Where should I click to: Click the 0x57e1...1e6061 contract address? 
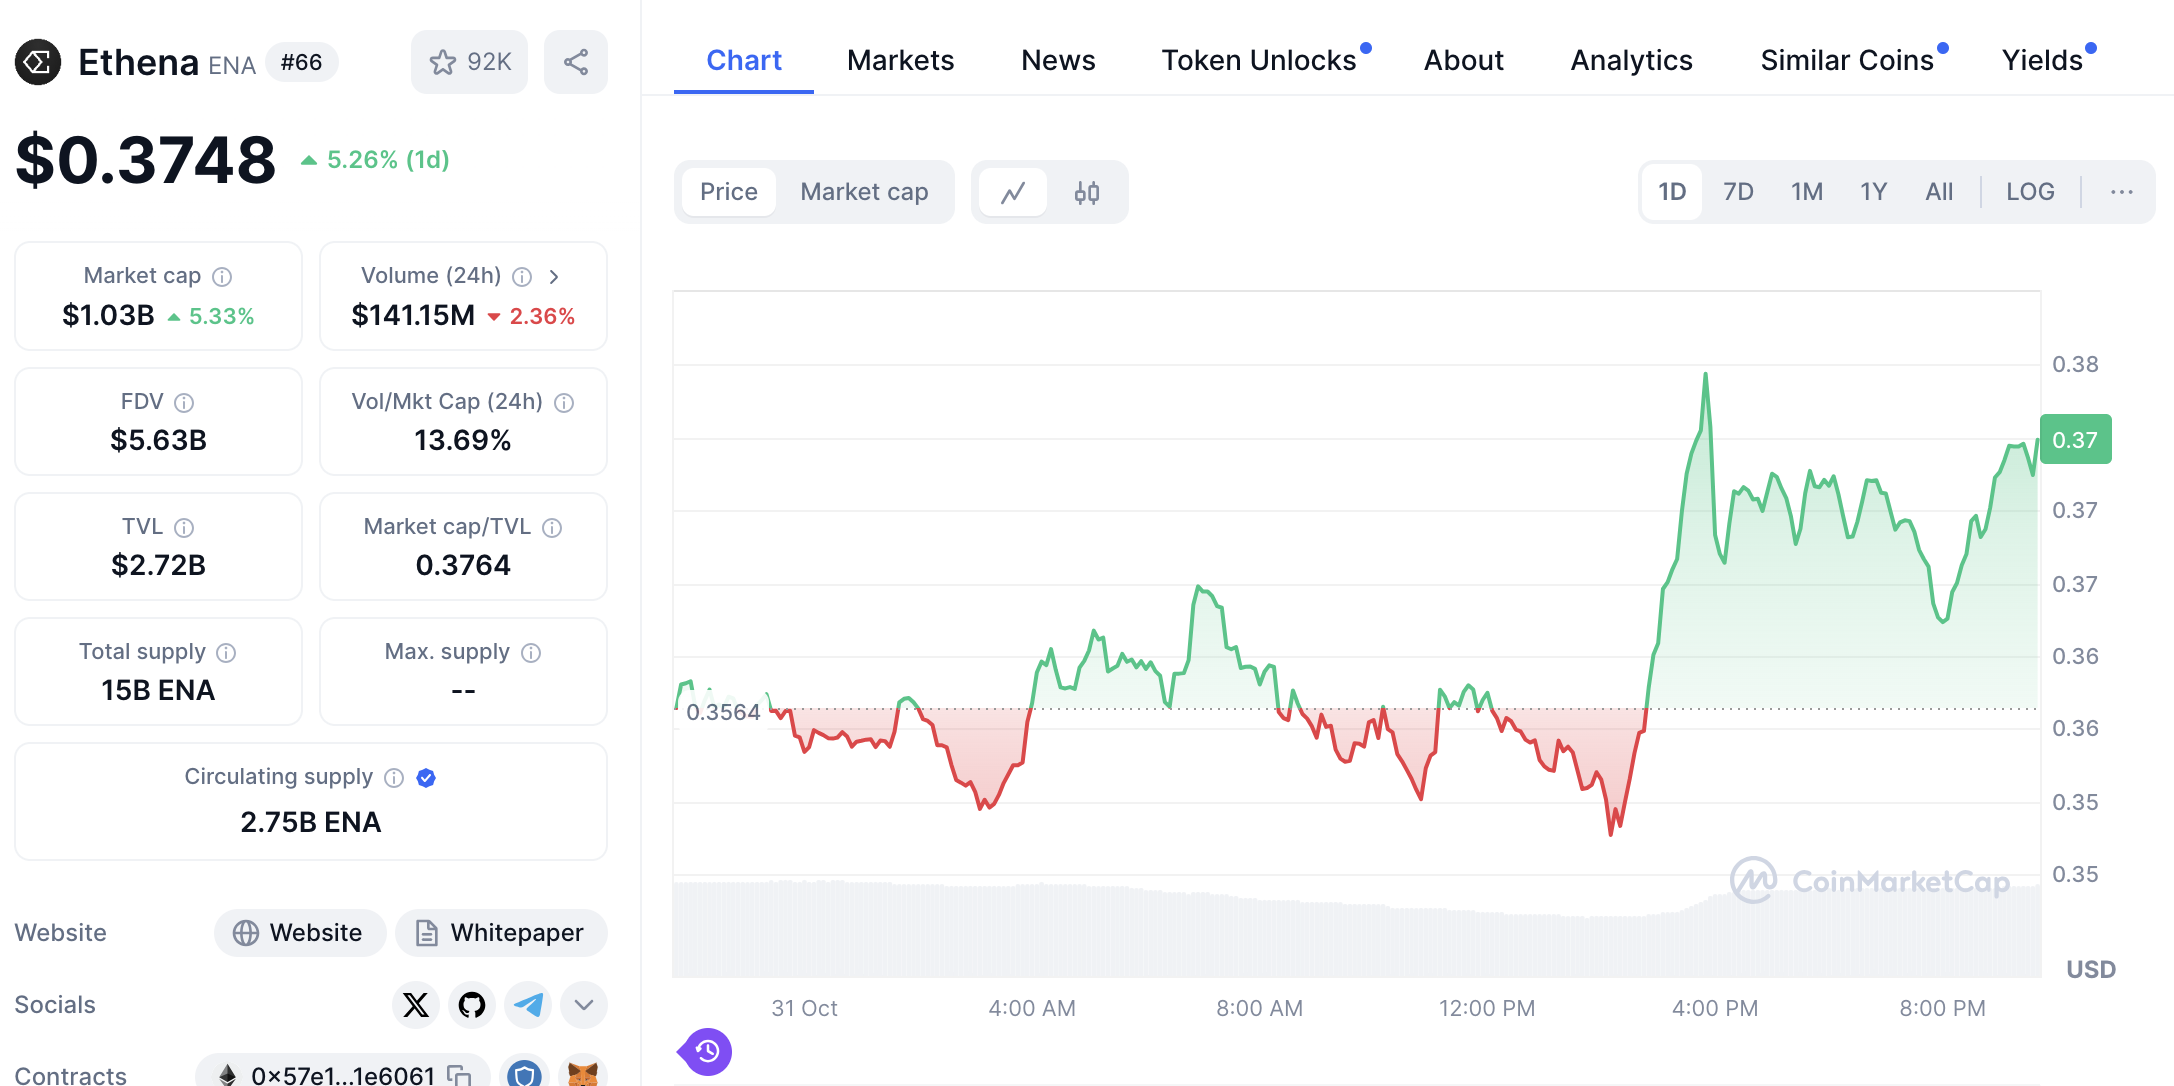click(343, 1075)
